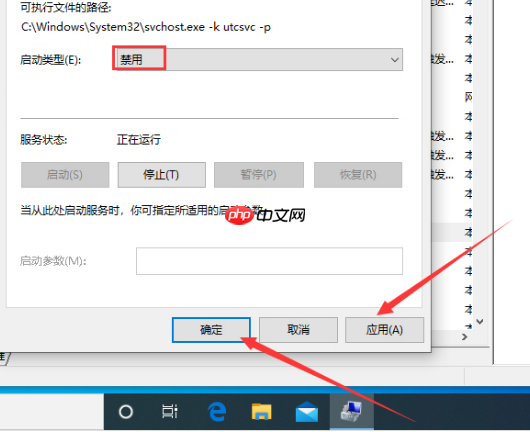Image resolution: width=530 pixels, height=432 pixels.
Task: Open Cortana search circle on taskbar
Action: click(126, 412)
